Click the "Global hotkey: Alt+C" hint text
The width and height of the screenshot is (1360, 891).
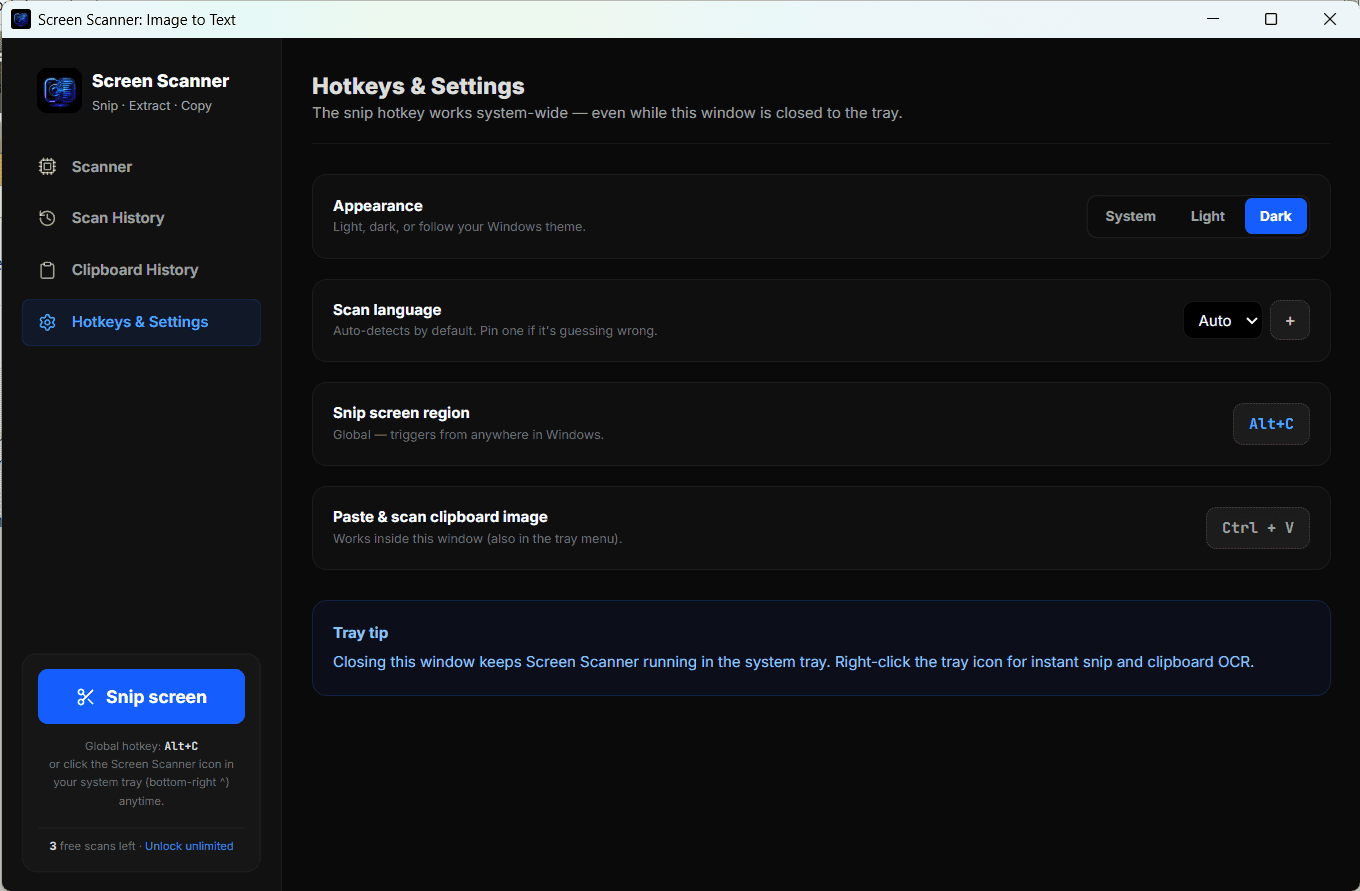click(x=141, y=746)
